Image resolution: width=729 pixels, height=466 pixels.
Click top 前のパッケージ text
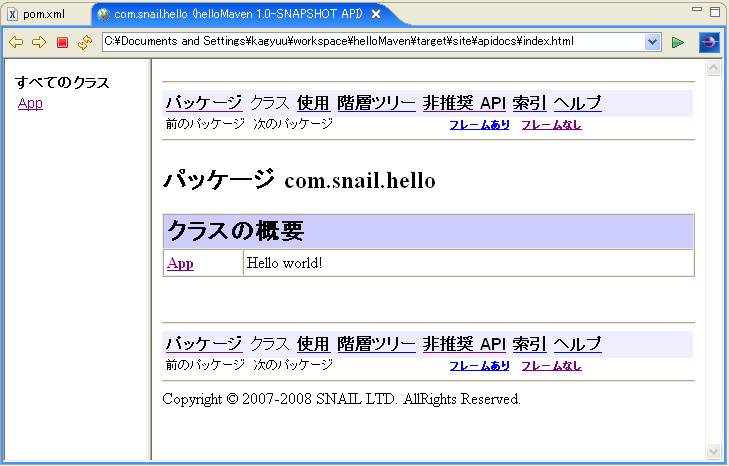tap(205, 124)
